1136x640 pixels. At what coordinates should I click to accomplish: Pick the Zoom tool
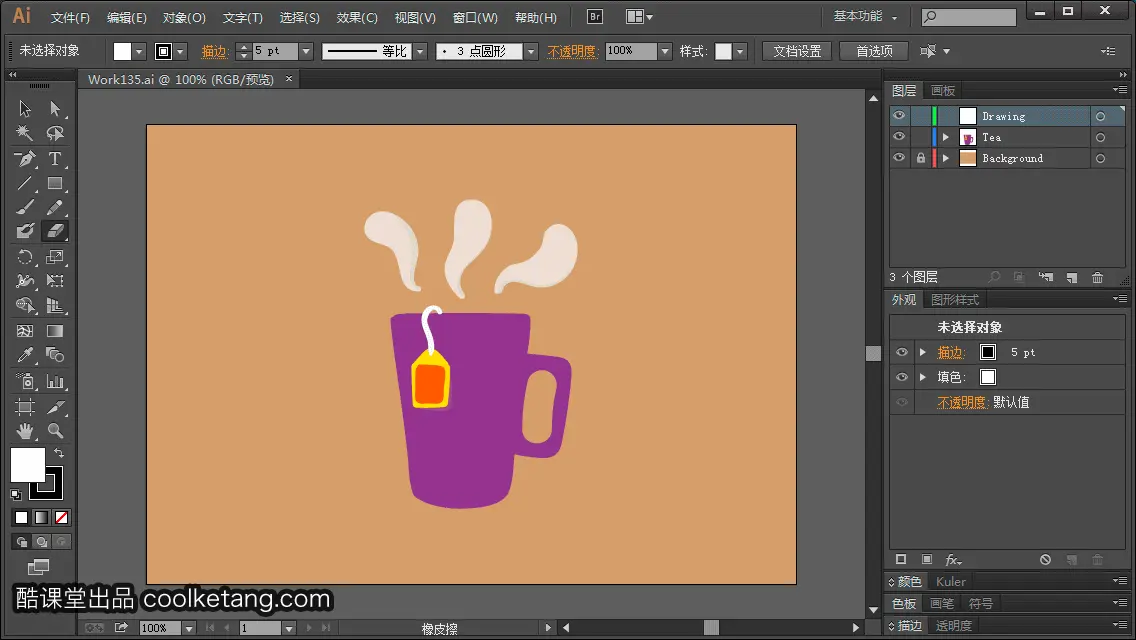(55, 431)
